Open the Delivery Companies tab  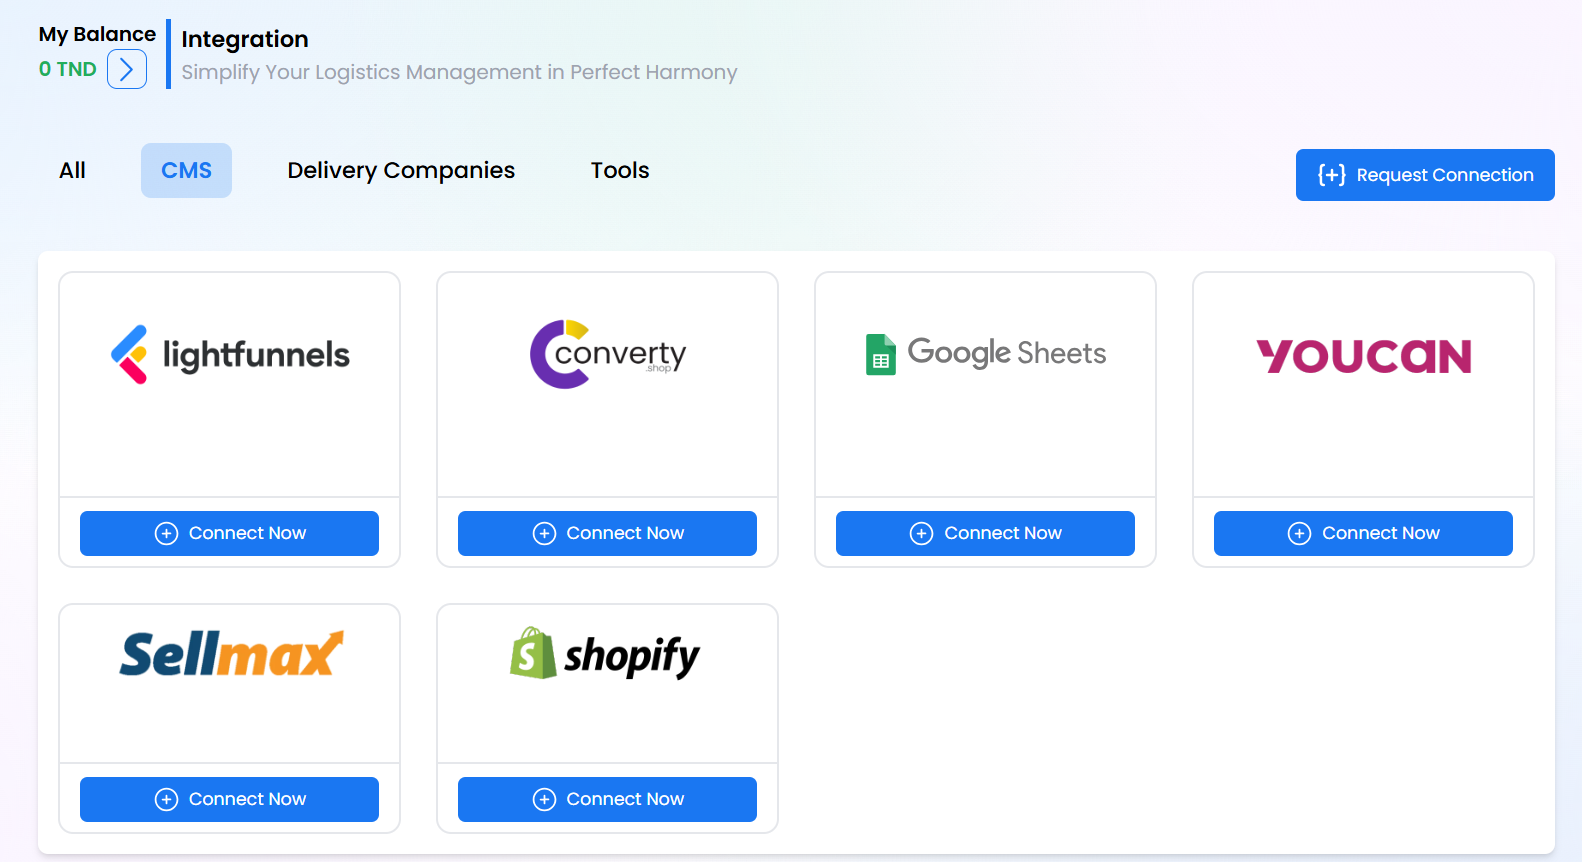(x=401, y=170)
